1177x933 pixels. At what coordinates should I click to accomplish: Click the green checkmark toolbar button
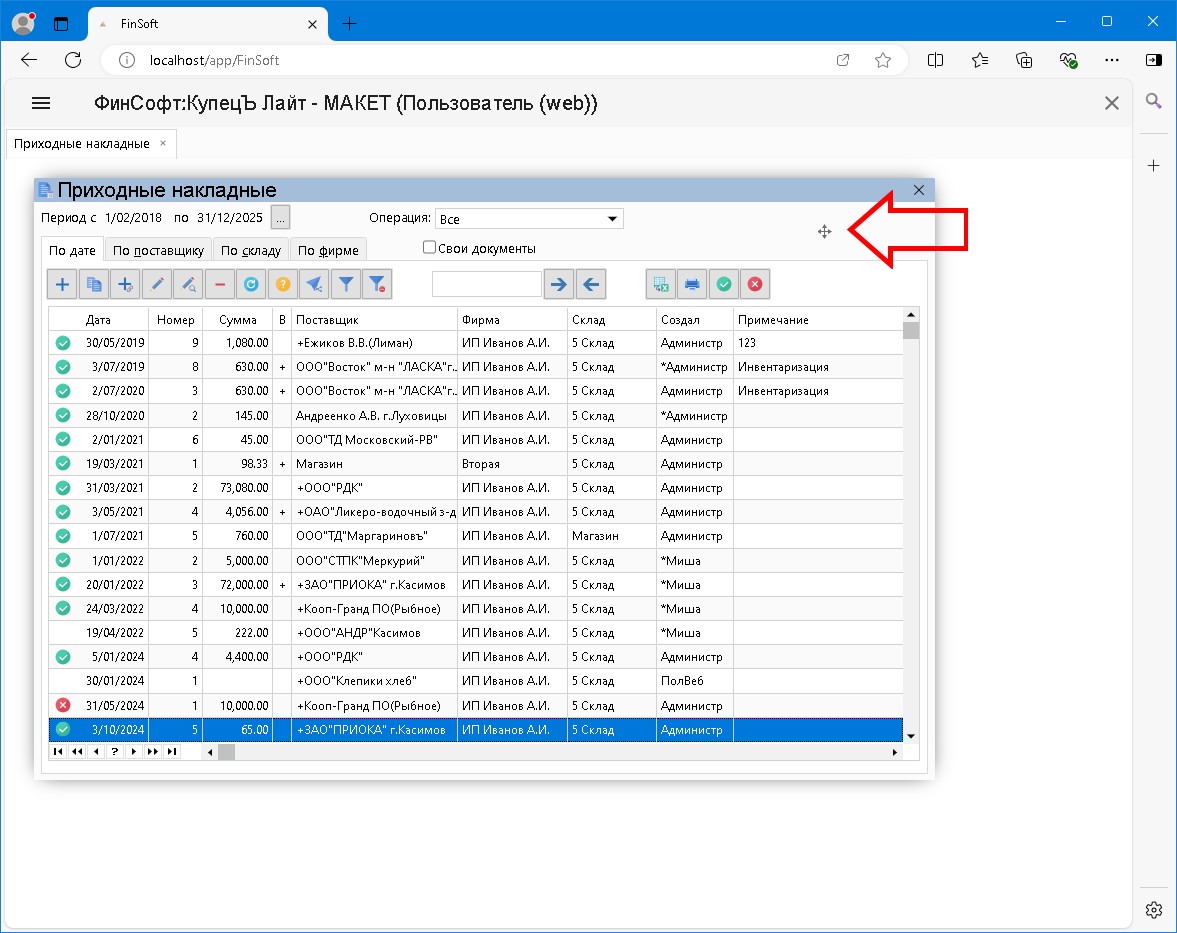point(723,285)
